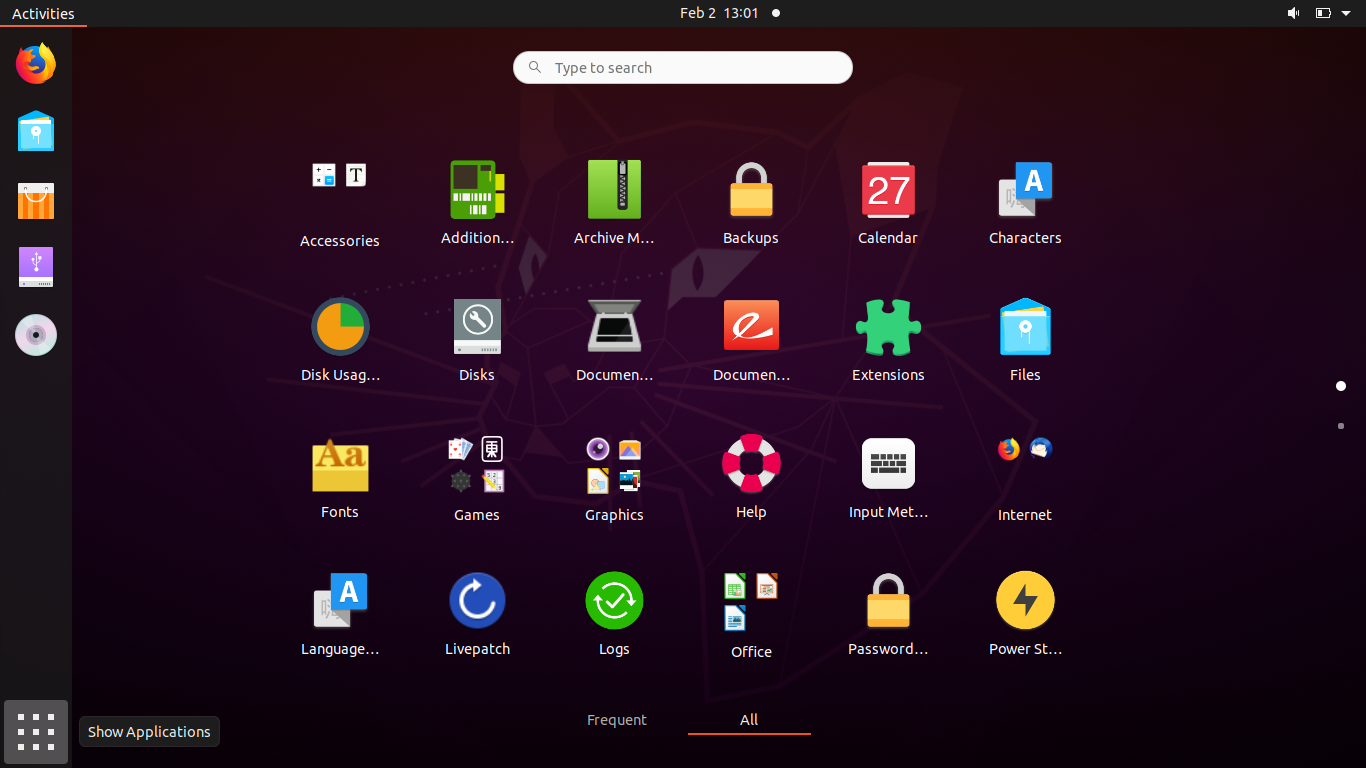Viewport: 1366px width, 768px height.
Task: Open Ubuntu Software from the dock
Action: pos(36,200)
